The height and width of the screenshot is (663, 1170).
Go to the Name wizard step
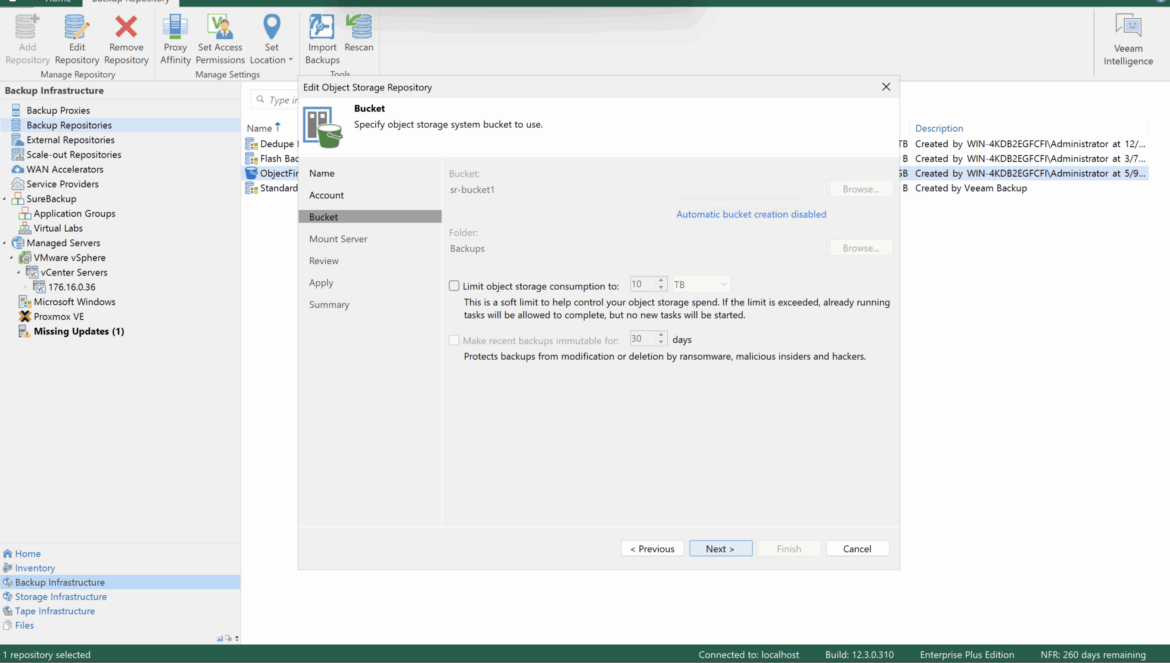pos(322,173)
